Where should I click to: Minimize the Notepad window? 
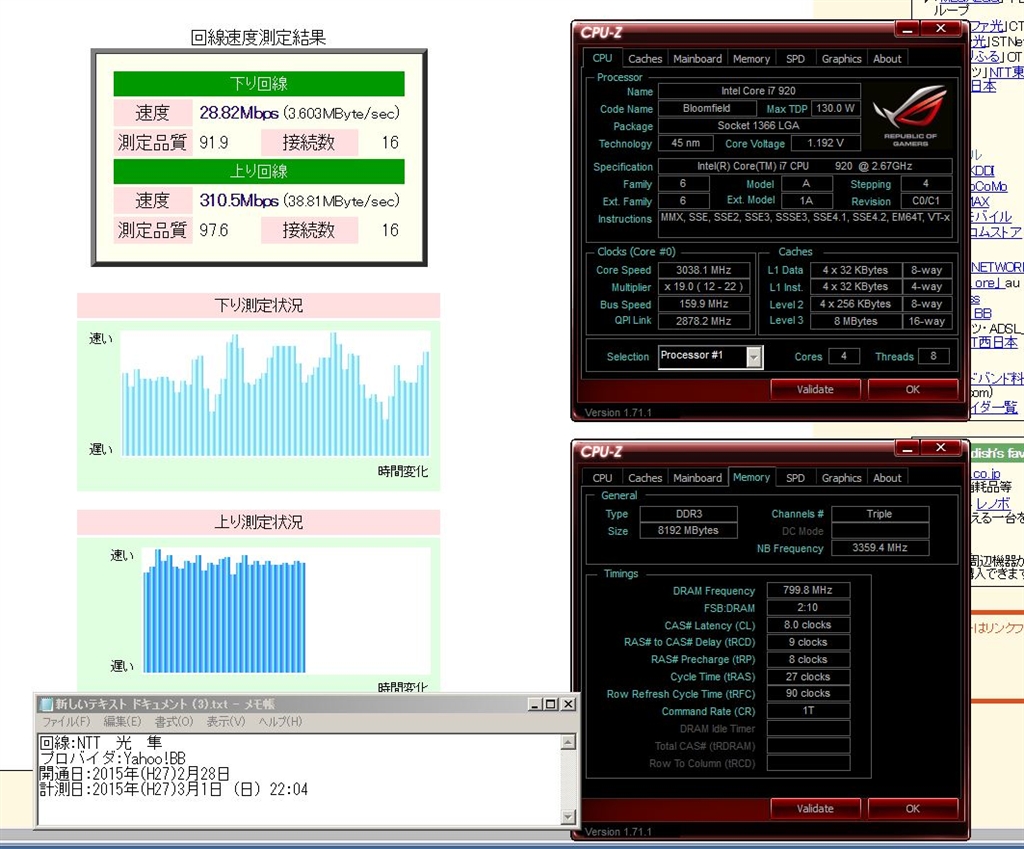point(535,704)
